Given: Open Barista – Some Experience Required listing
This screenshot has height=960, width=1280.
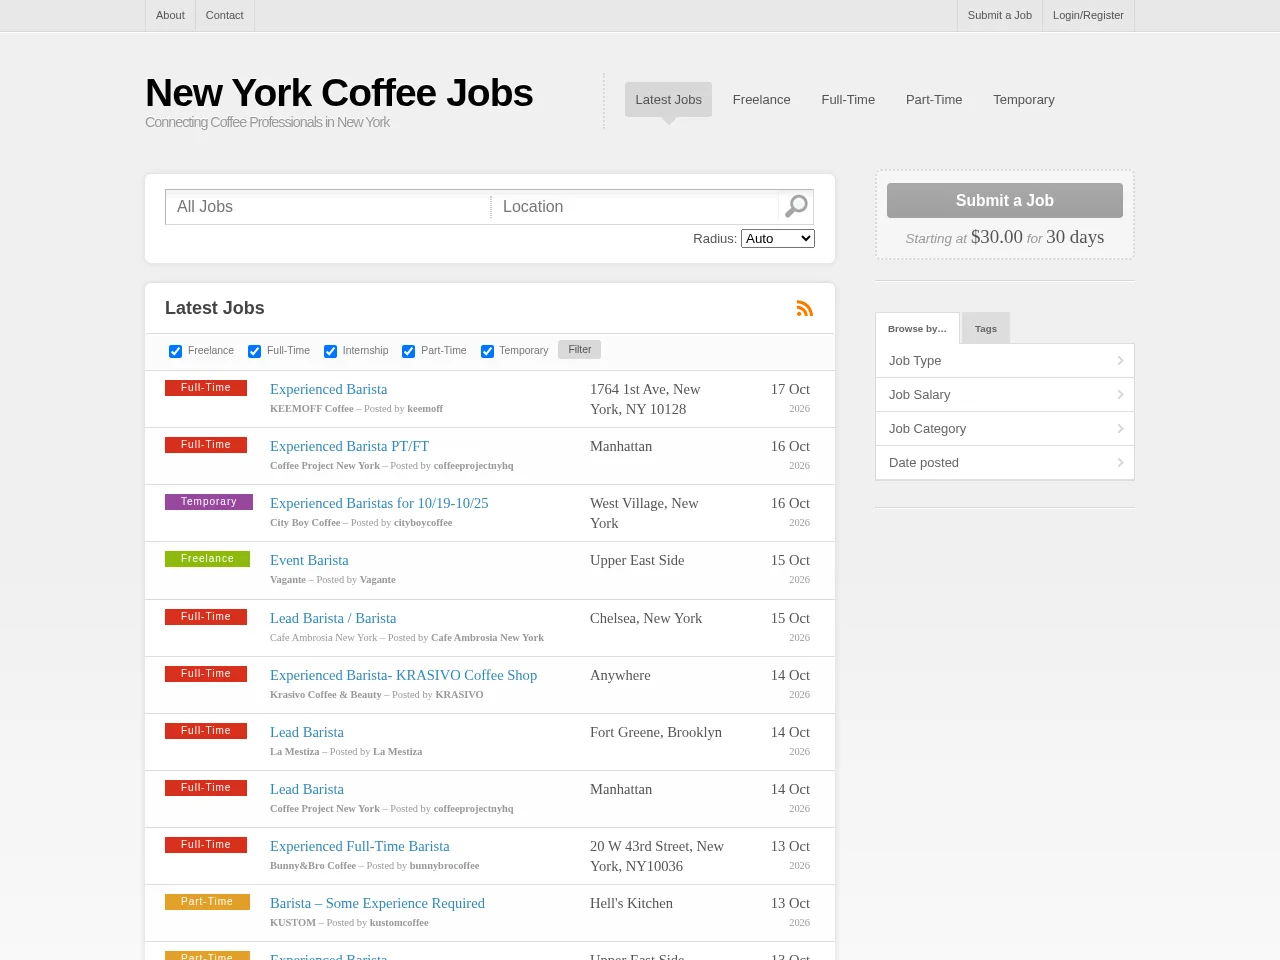Looking at the screenshot, I should click(377, 903).
